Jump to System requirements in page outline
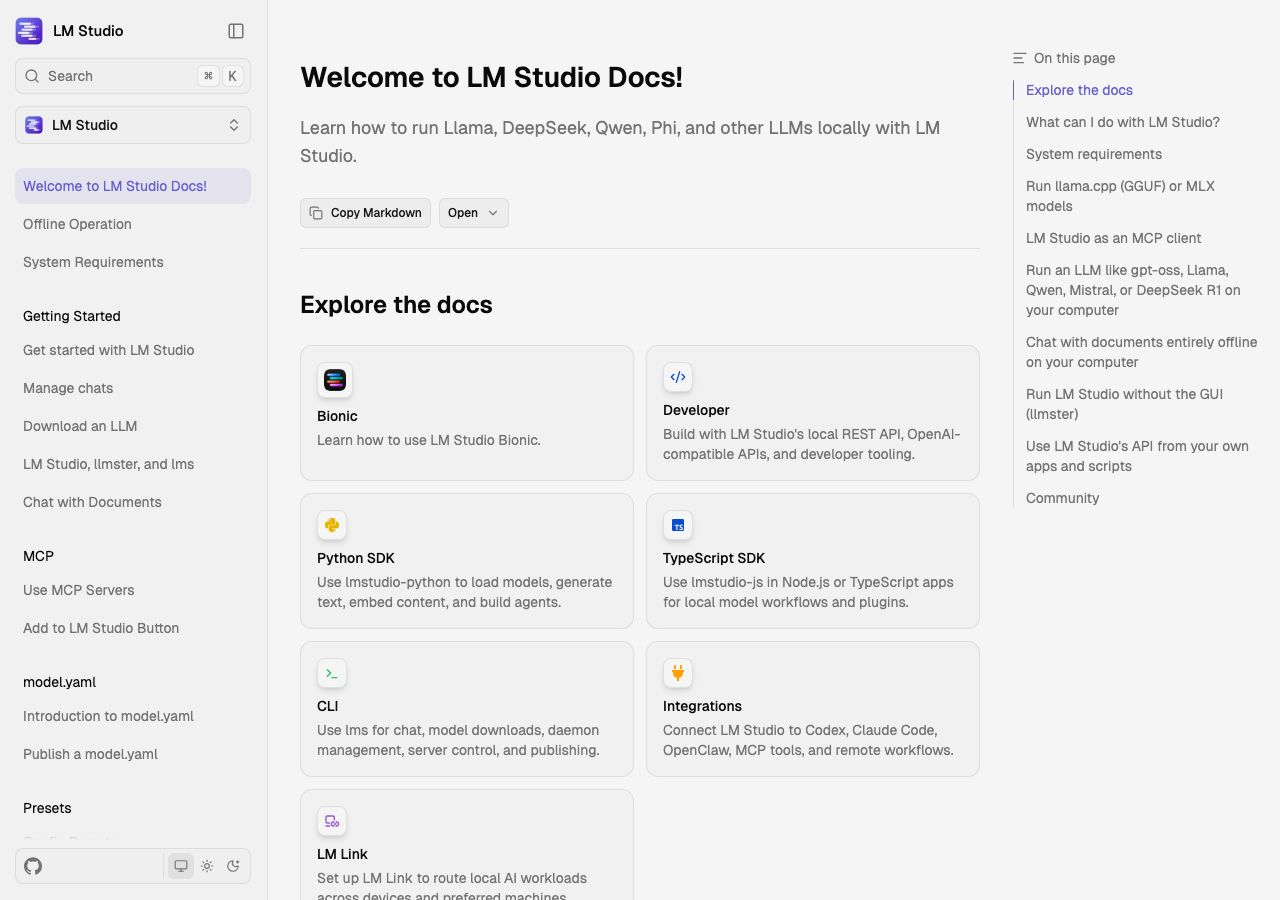 pos(1094,154)
